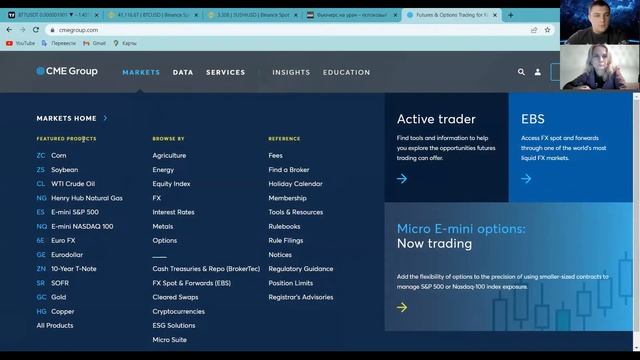Open Cleared Swaps link
The width and height of the screenshot is (640, 360).
(x=176, y=298)
